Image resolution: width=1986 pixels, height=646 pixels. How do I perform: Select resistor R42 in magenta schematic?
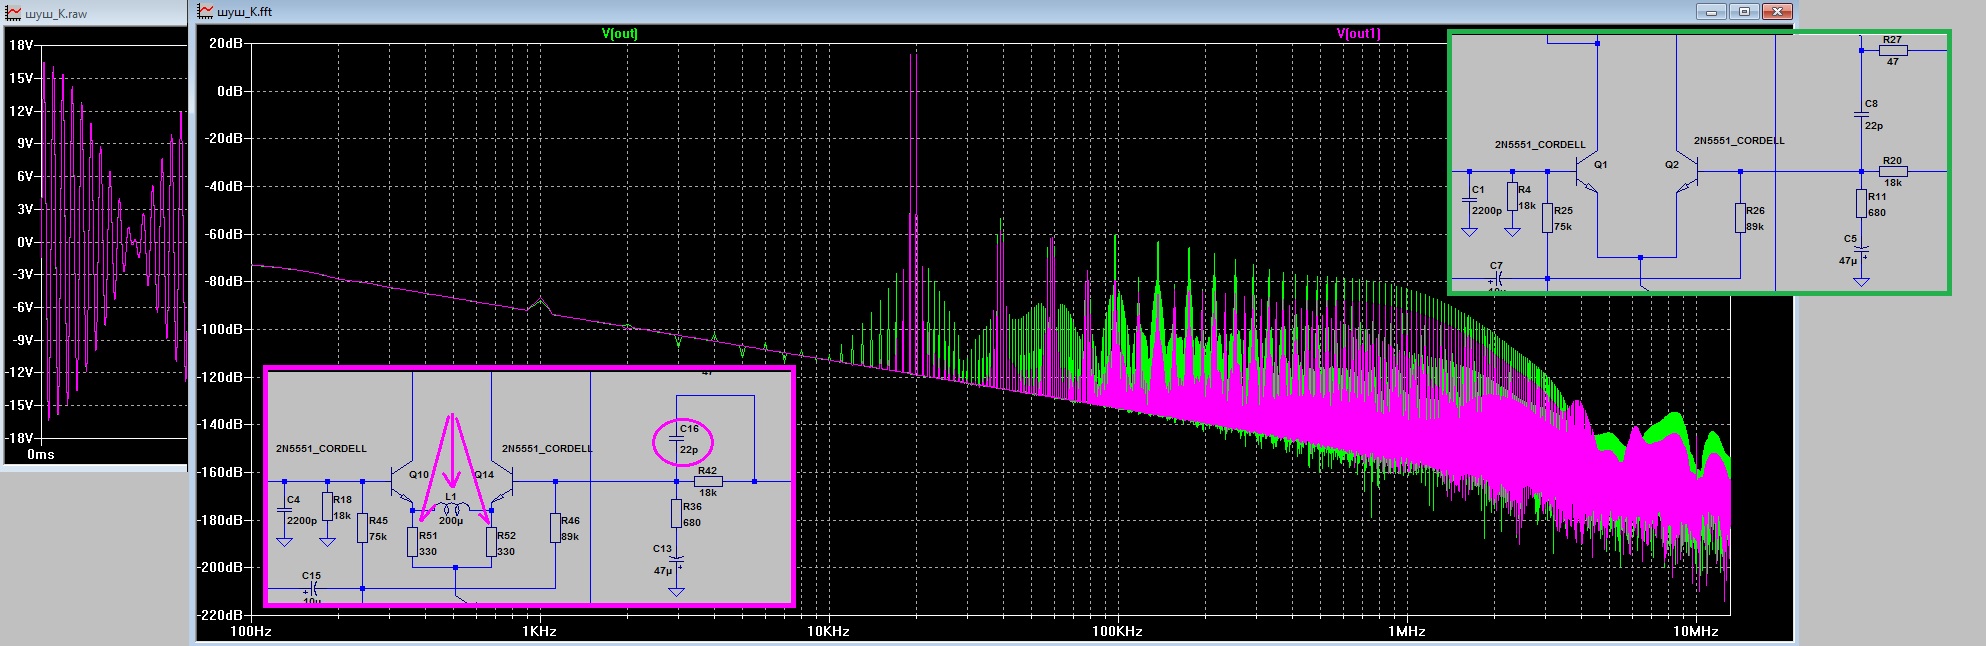coord(708,481)
